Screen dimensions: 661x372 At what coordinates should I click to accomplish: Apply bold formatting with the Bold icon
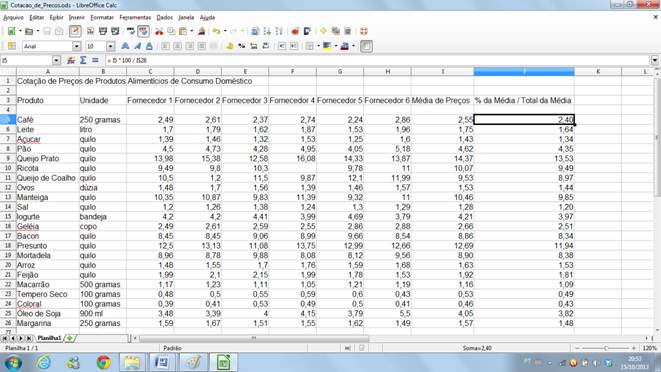125,46
